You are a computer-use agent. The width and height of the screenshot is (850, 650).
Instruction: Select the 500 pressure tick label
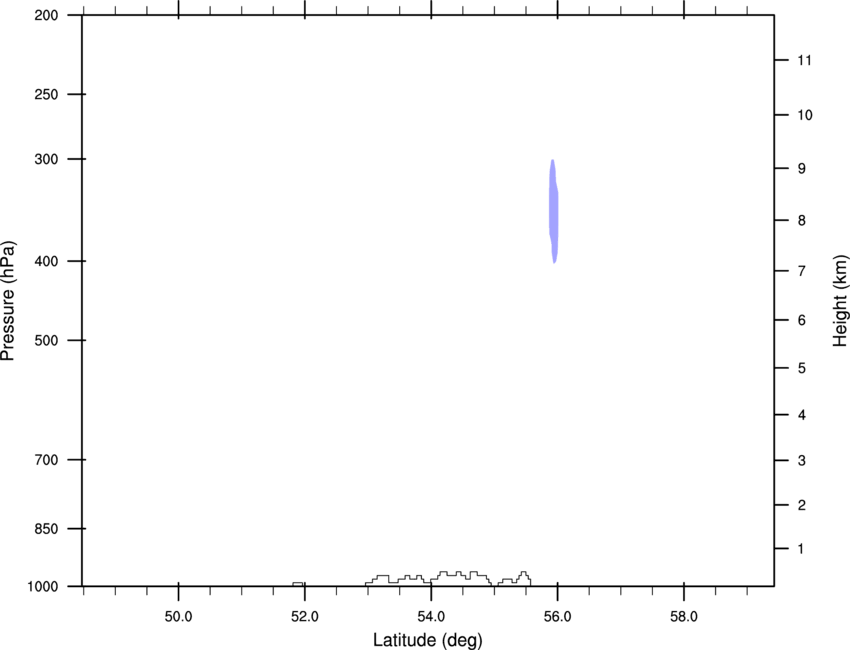(x=46, y=340)
